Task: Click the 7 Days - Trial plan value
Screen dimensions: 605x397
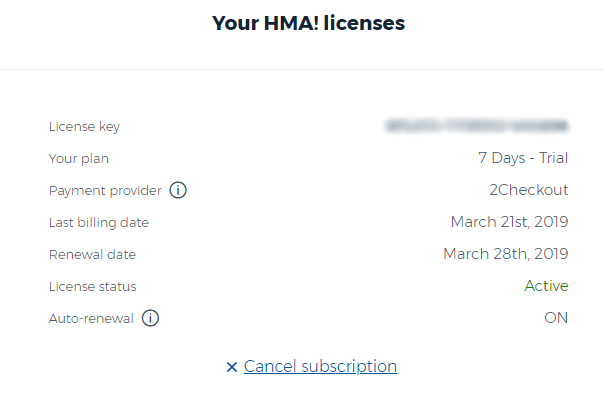Action: [523, 158]
